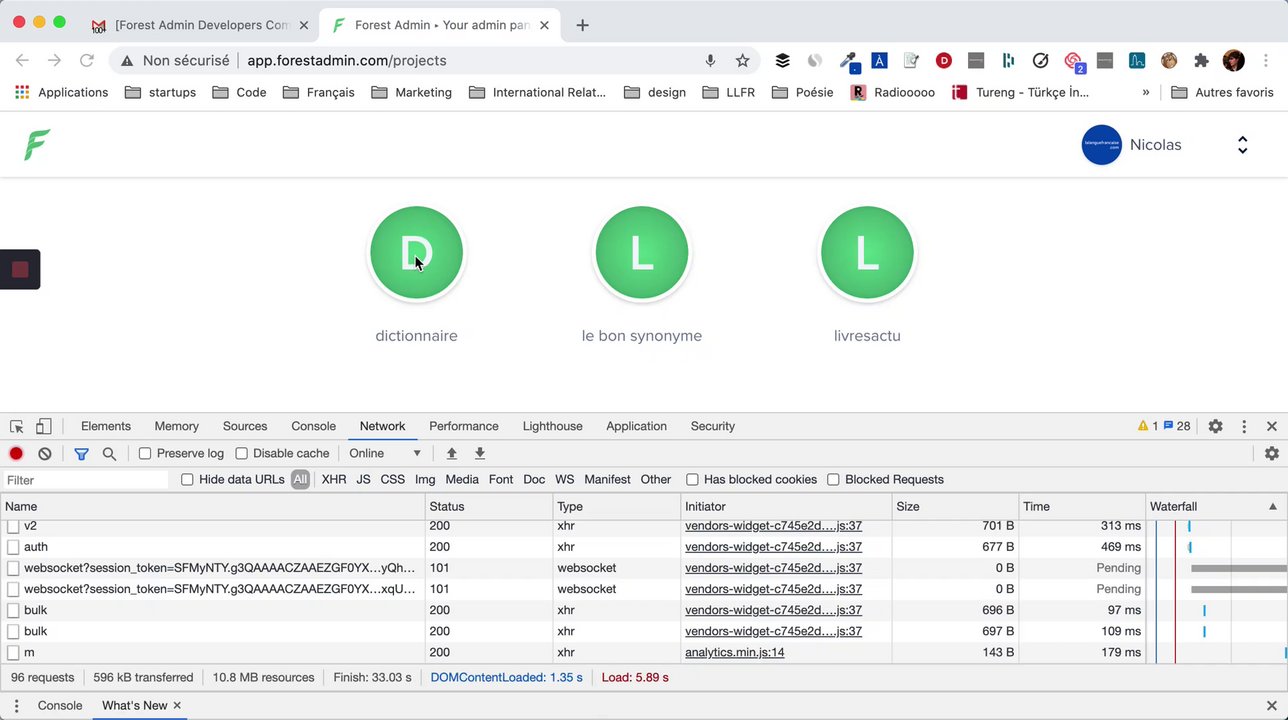This screenshot has width=1288, height=720.
Task: Open the Performance tab
Action: click(463, 426)
